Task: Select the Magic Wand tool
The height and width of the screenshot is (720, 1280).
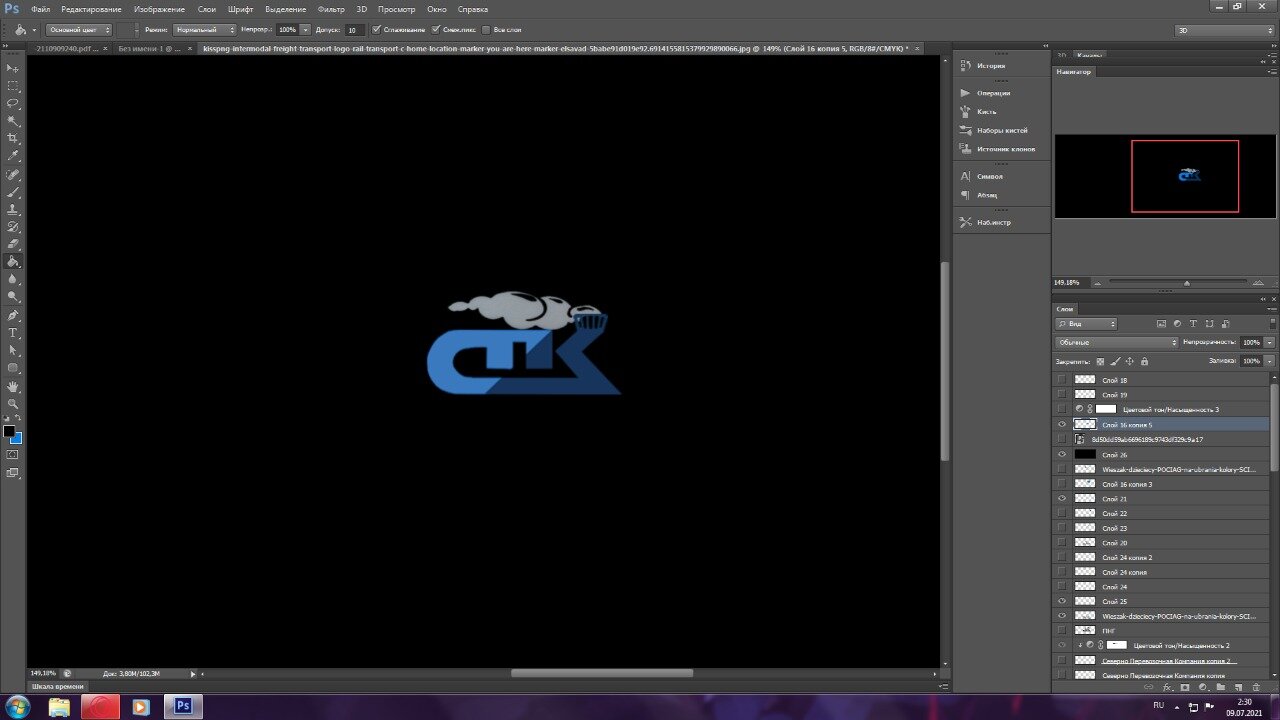Action: pos(13,121)
